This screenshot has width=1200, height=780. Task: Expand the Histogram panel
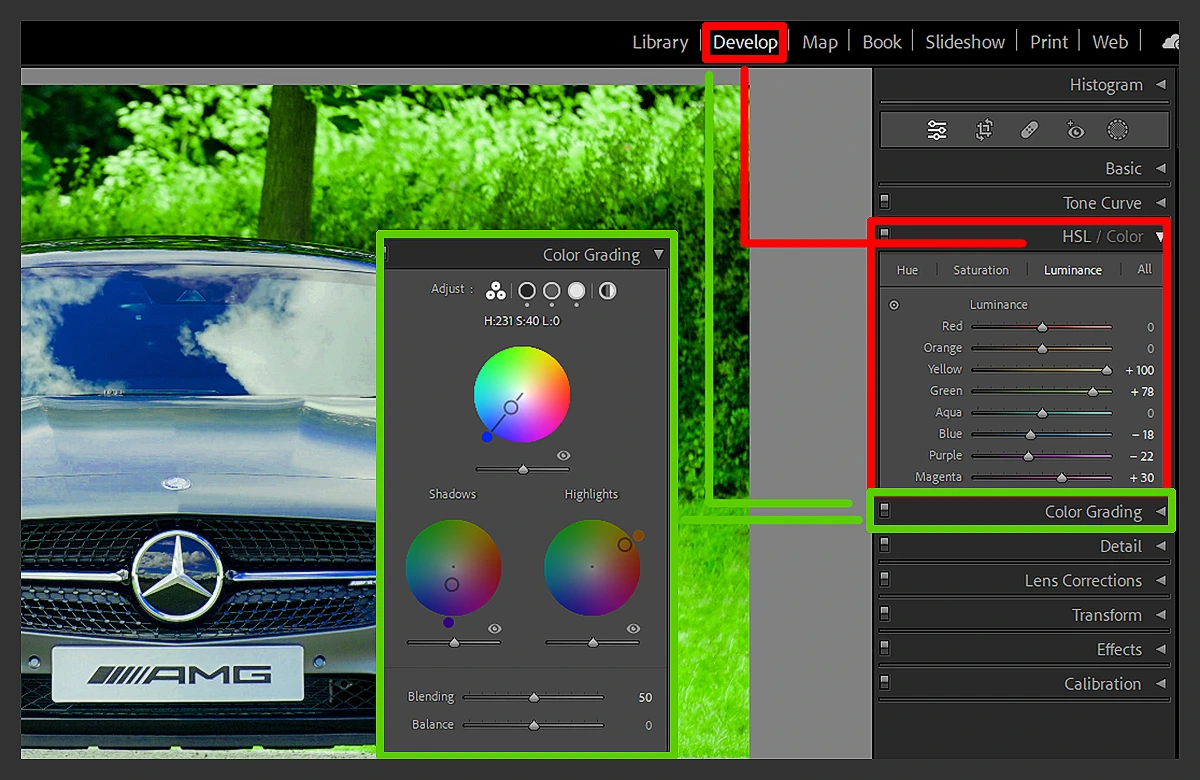click(x=1161, y=85)
